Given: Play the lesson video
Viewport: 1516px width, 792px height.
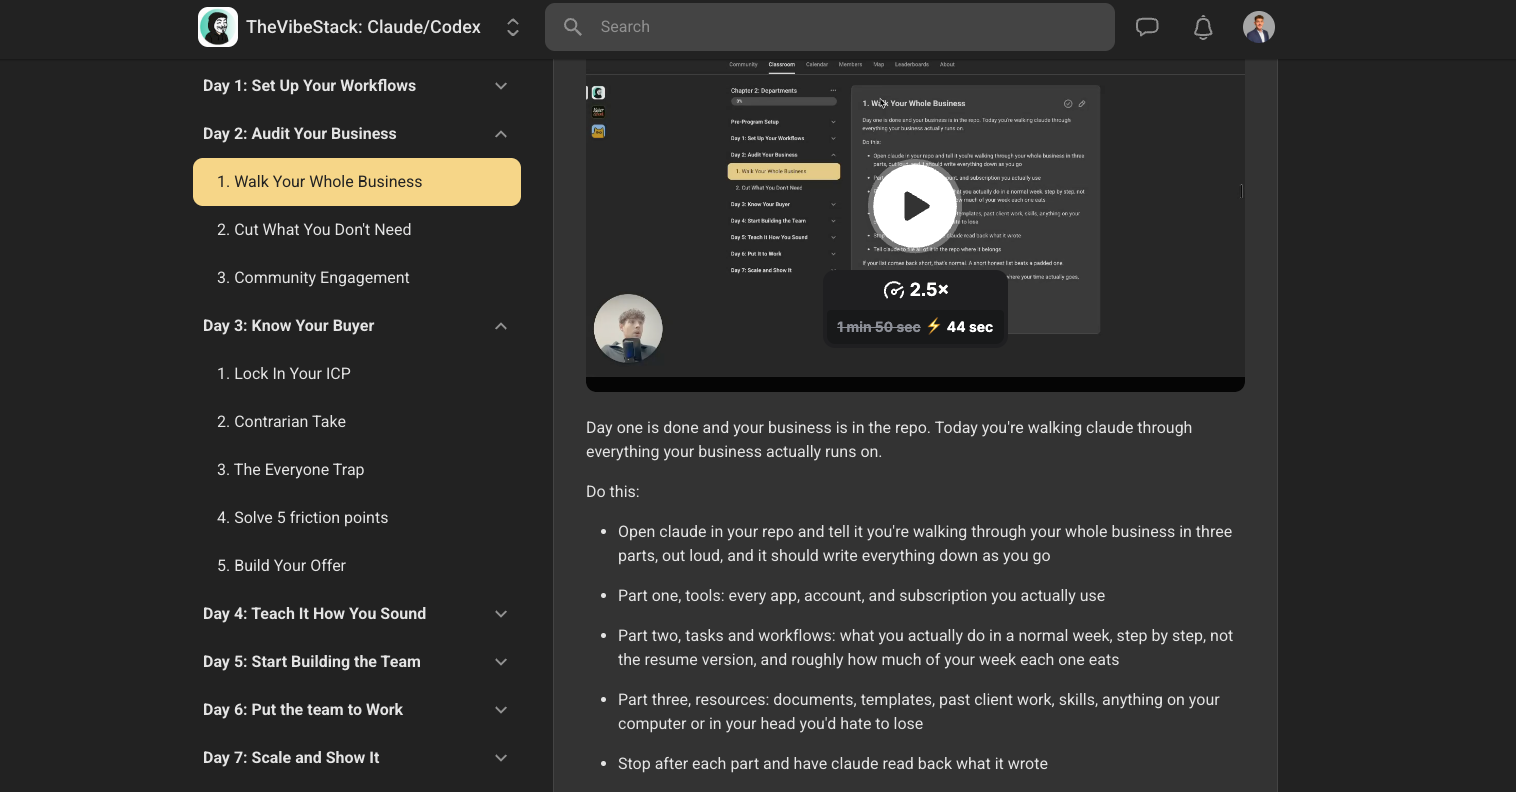Looking at the screenshot, I should pyautogui.click(x=915, y=206).
